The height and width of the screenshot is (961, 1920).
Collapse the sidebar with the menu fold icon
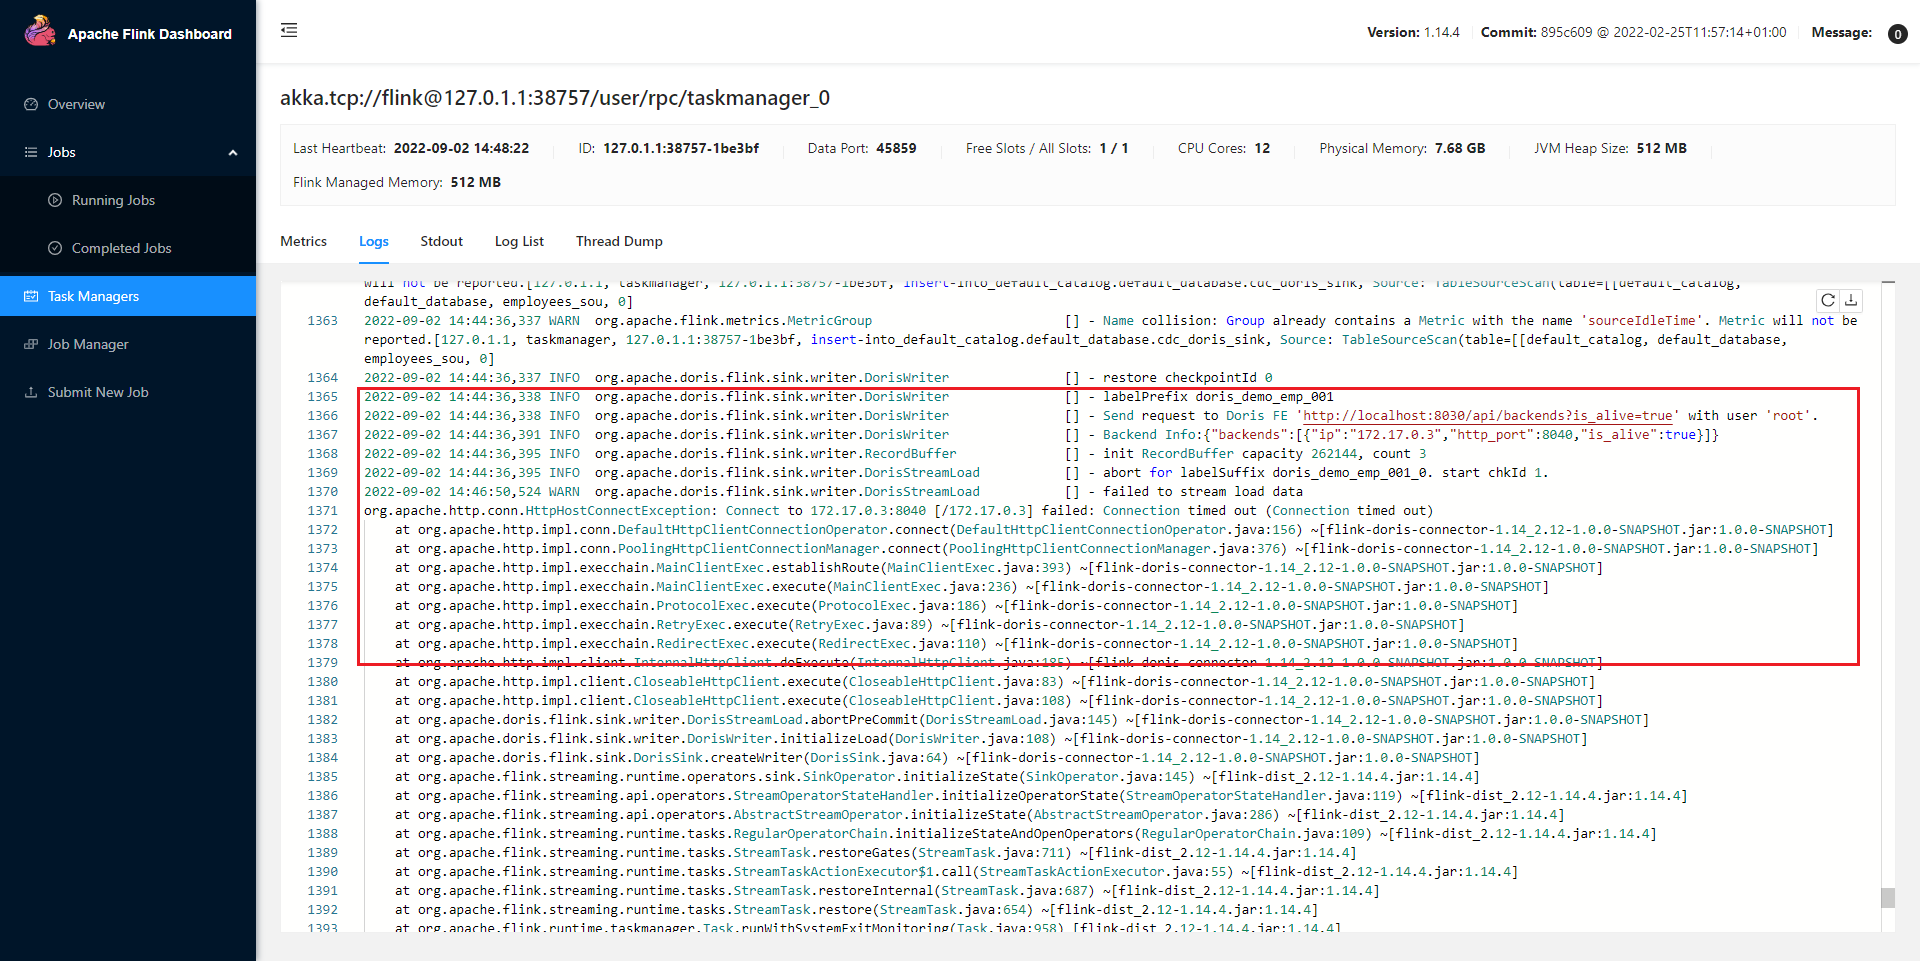click(289, 30)
